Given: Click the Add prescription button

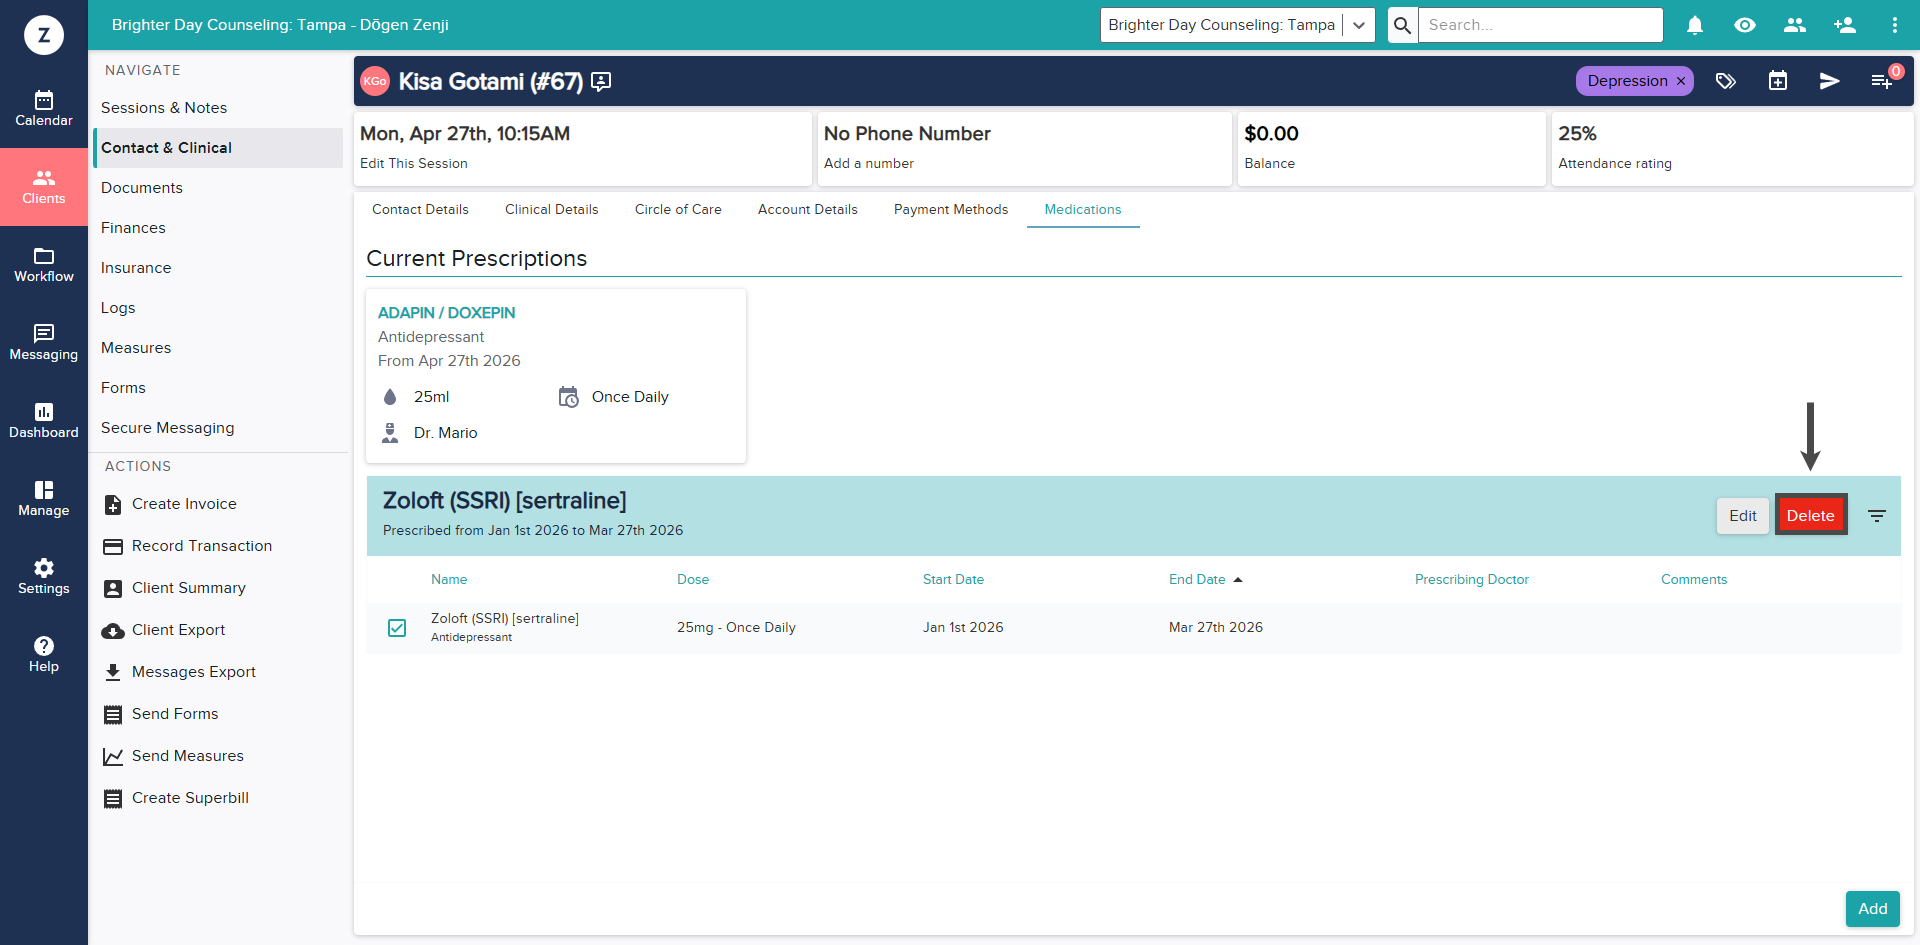Looking at the screenshot, I should click(x=1873, y=909).
